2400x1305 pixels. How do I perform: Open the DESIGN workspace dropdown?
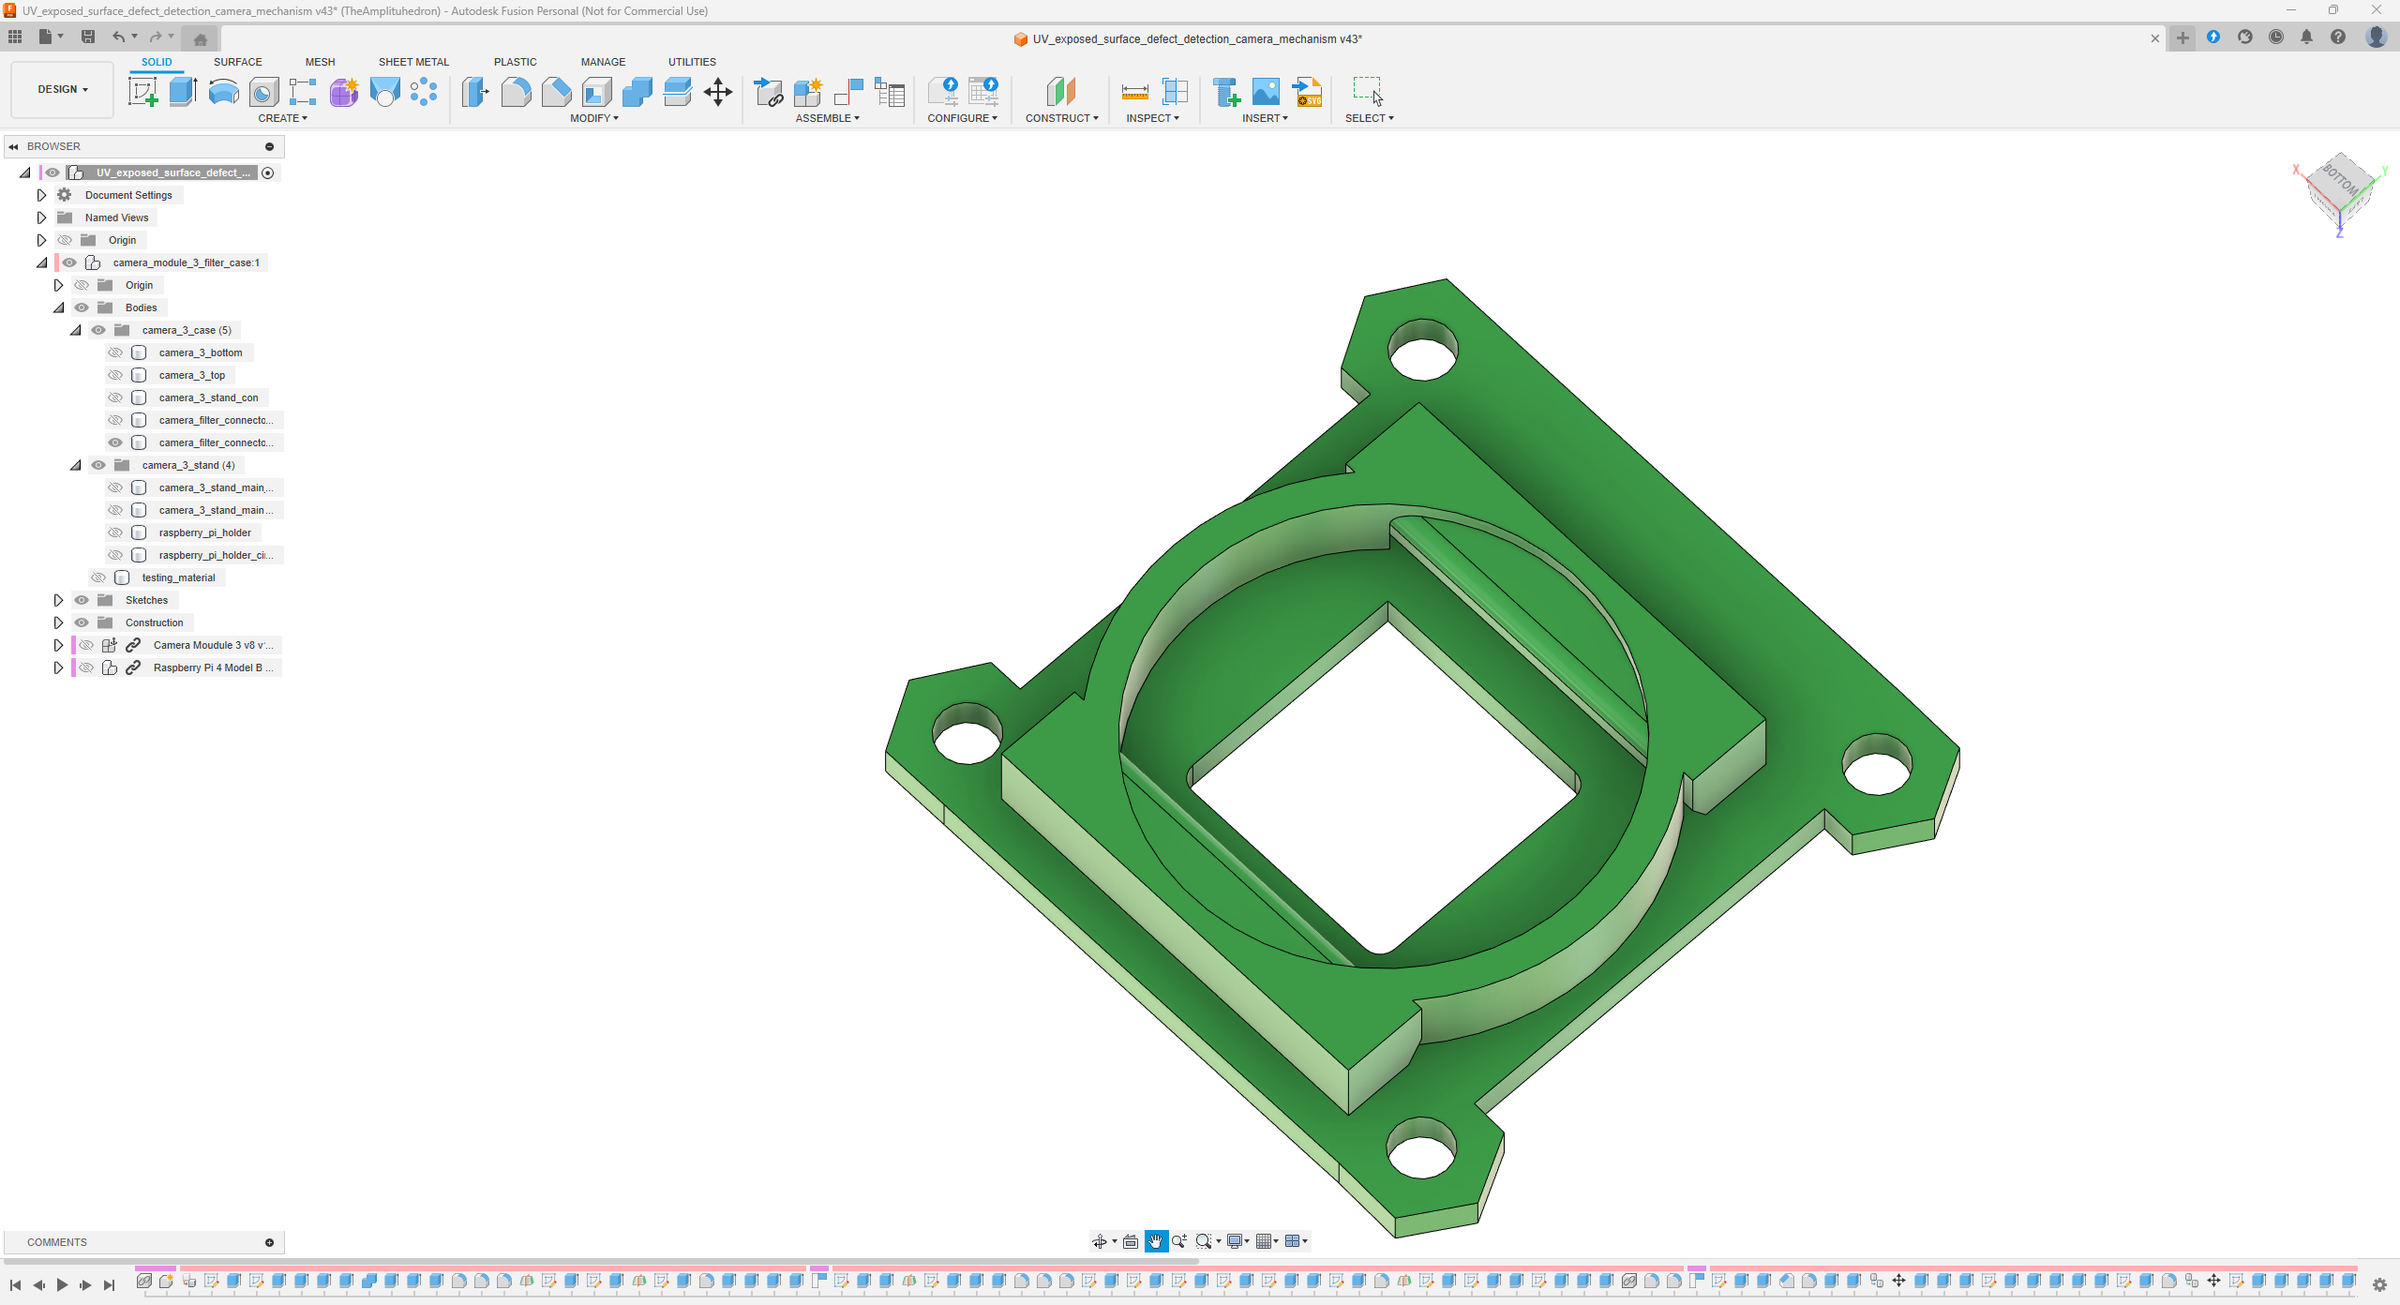click(62, 89)
